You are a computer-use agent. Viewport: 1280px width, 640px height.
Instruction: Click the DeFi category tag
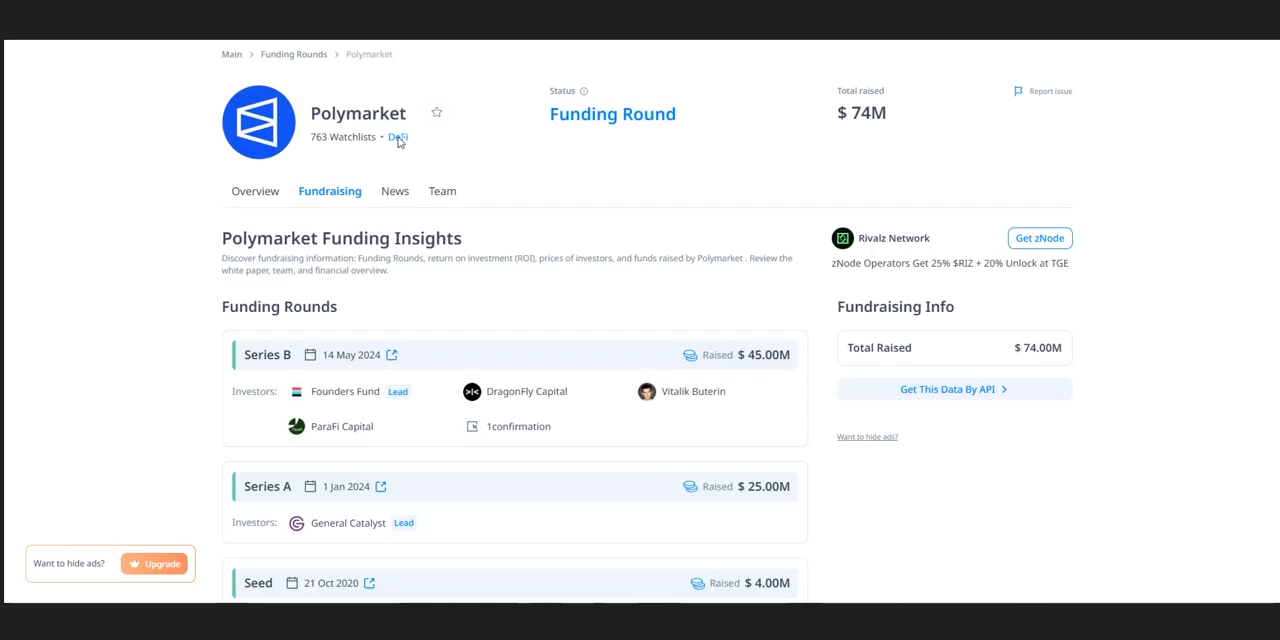(x=398, y=137)
